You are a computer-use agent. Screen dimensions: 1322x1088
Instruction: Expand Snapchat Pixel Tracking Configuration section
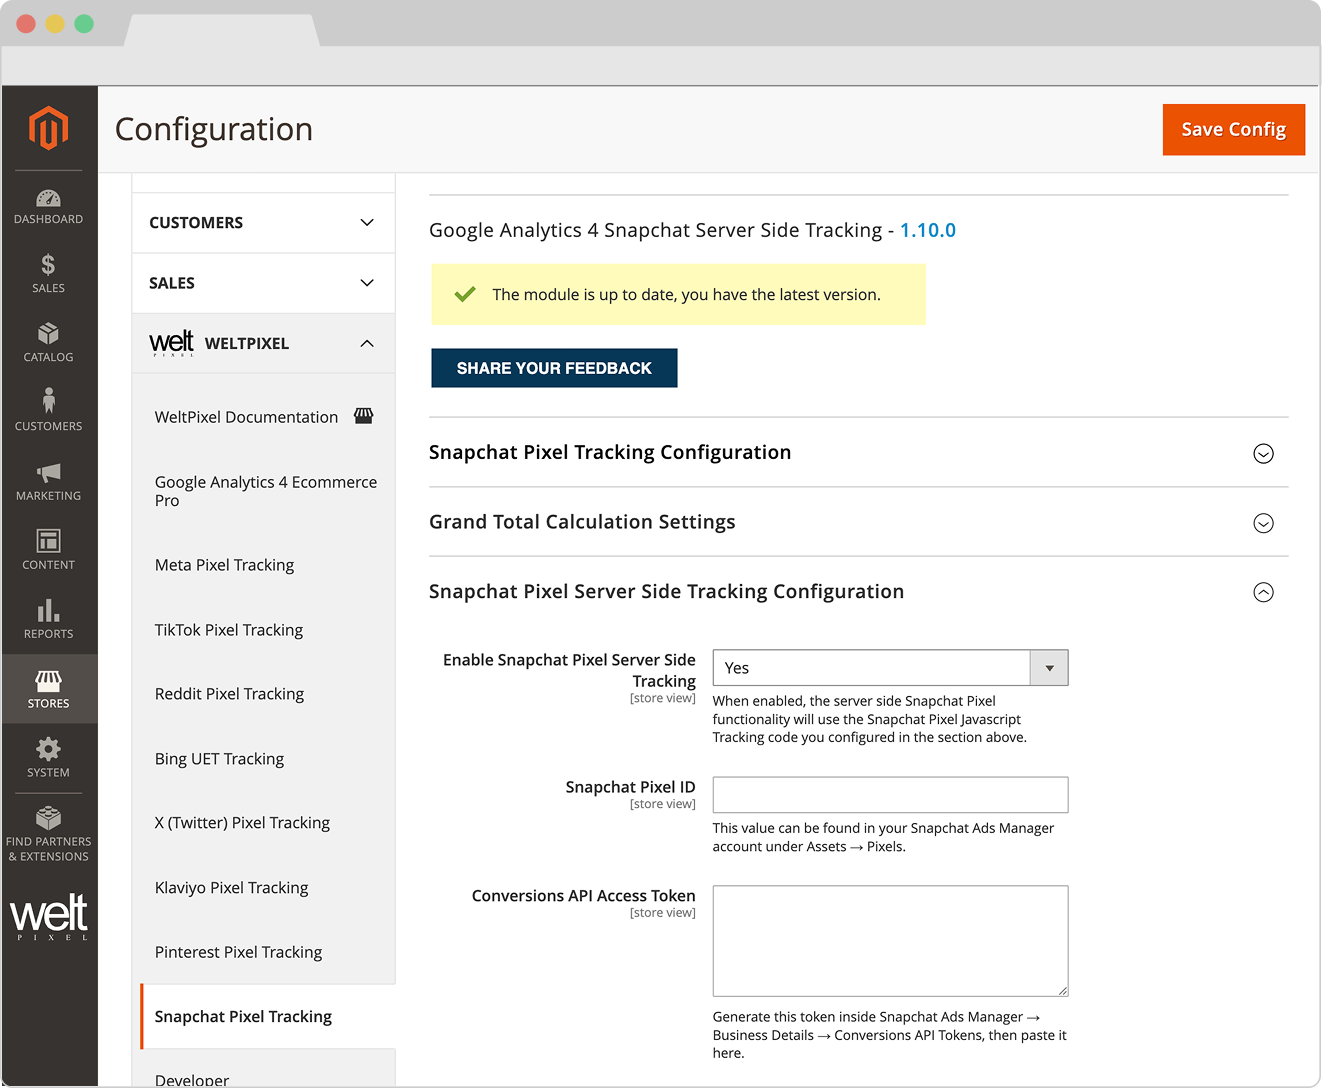[x=1263, y=454]
